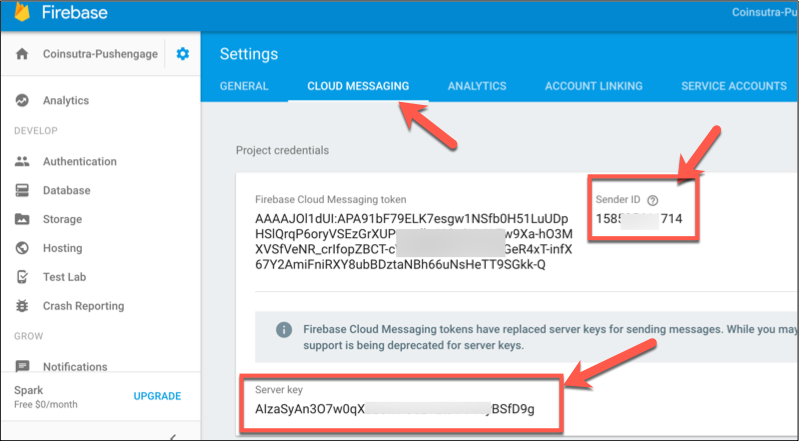
Task: Click the Test Lab checklist icon
Action: 22,277
